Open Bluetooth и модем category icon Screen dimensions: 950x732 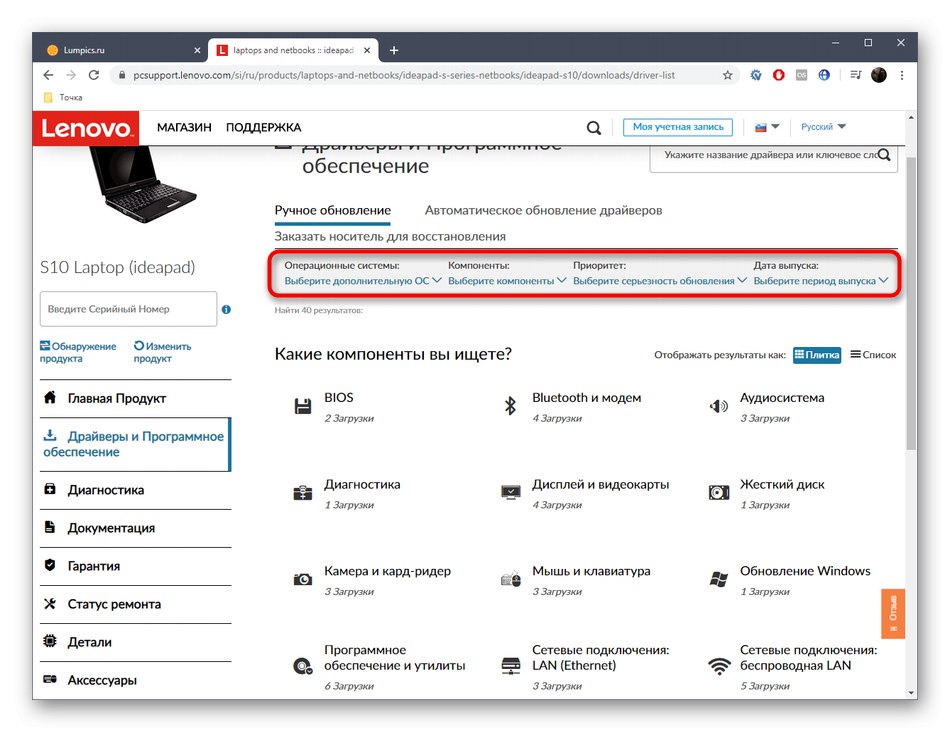point(510,405)
